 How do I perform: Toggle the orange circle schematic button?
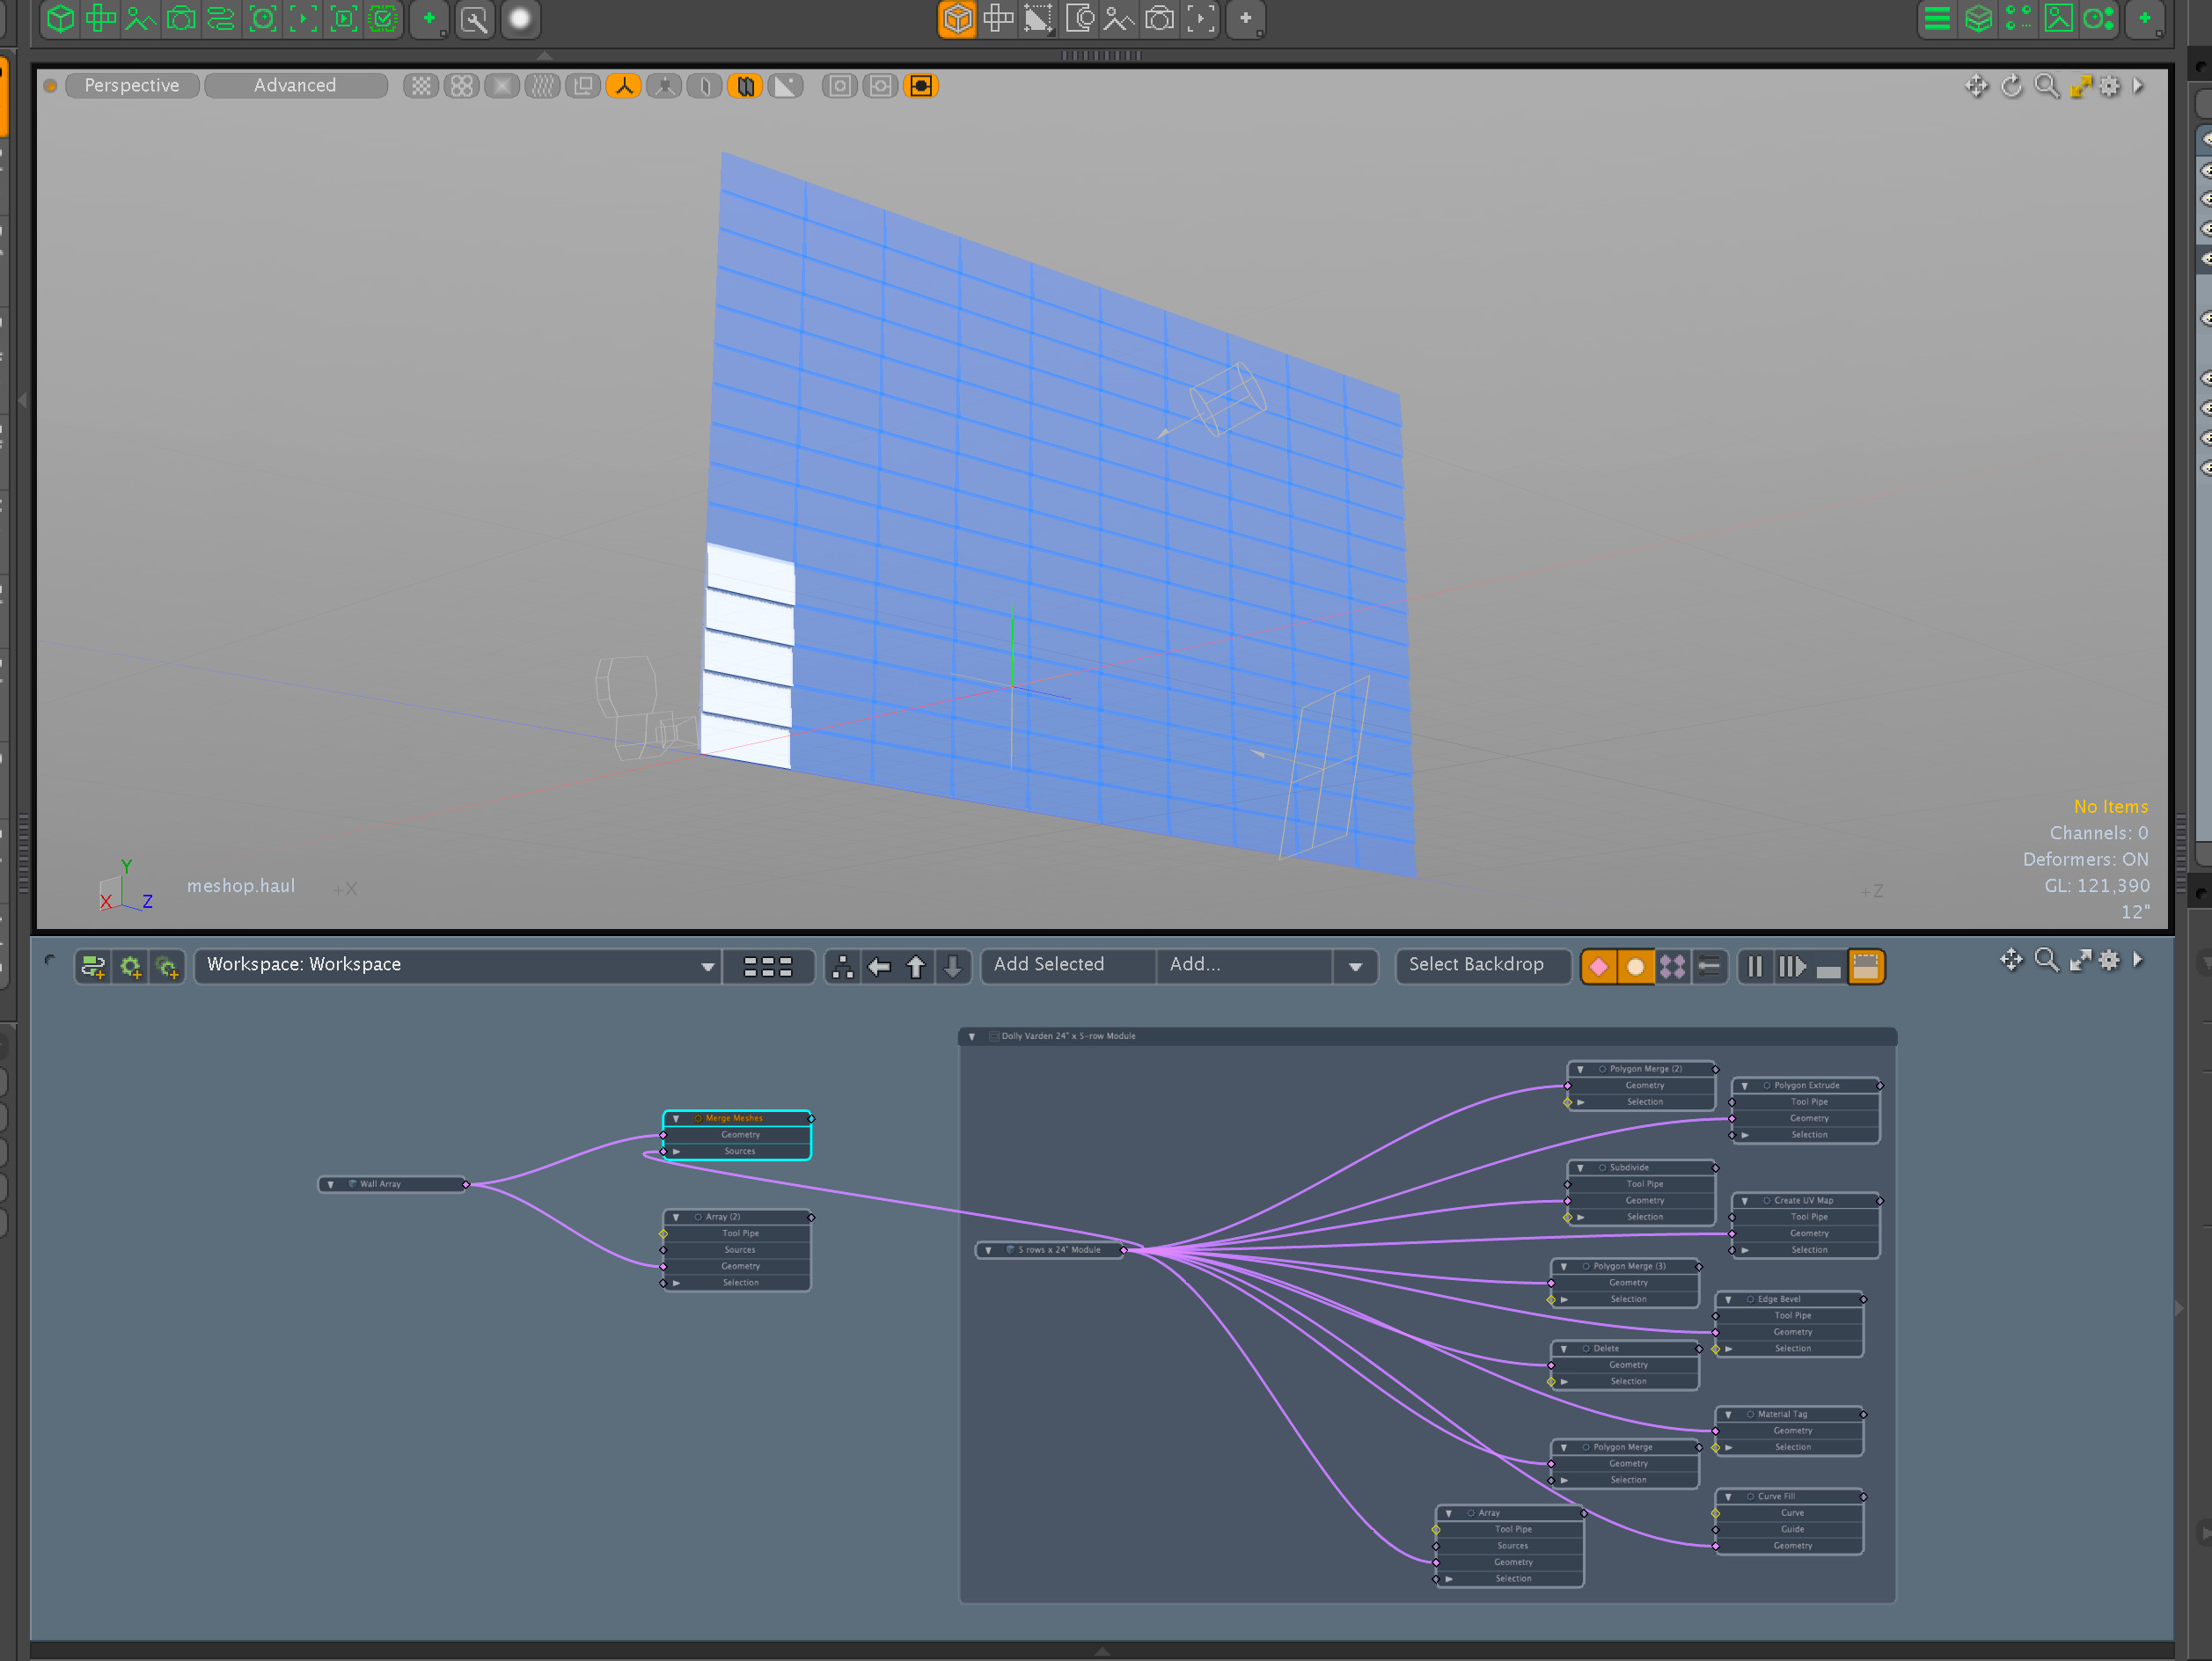[1634, 966]
